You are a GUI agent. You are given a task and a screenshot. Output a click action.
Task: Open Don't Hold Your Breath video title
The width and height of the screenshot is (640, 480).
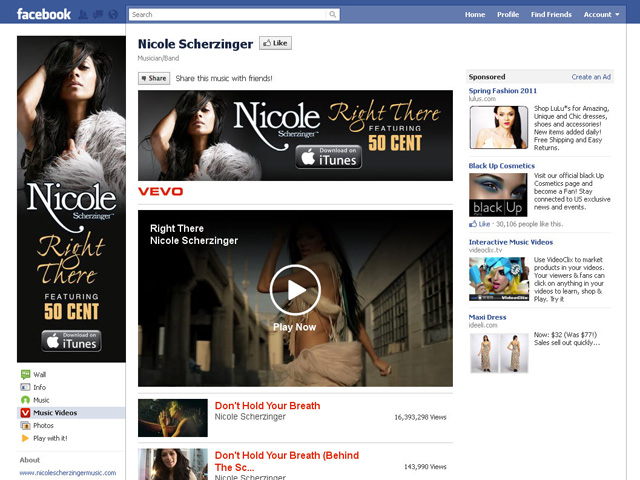point(267,406)
